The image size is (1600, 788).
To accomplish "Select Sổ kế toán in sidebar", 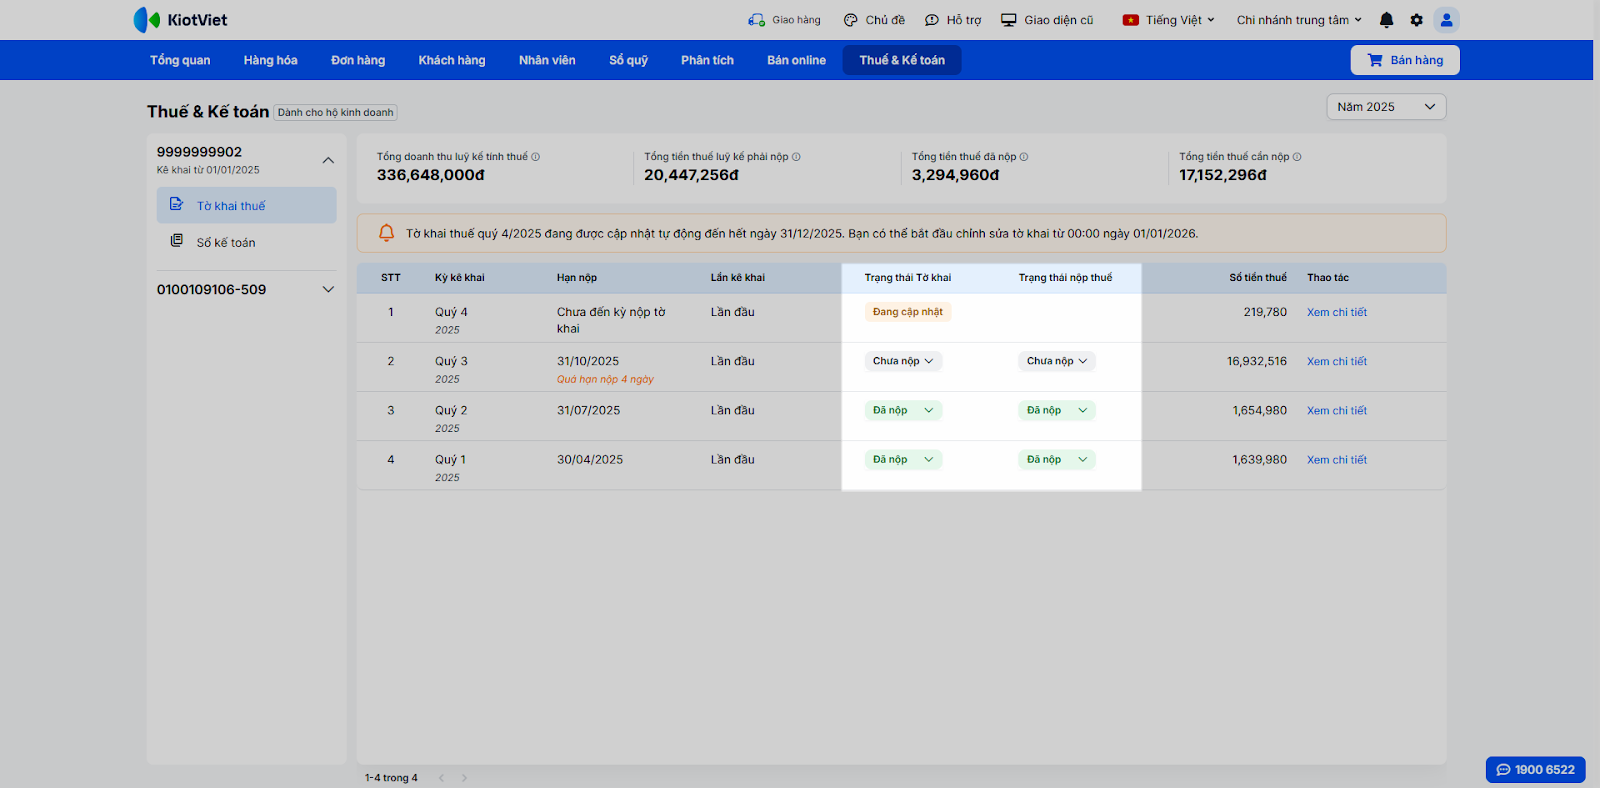I will pyautogui.click(x=225, y=242).
